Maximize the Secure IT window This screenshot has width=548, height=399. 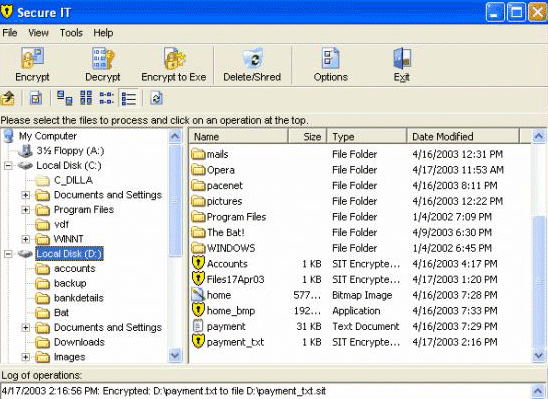tap(516, 13)
